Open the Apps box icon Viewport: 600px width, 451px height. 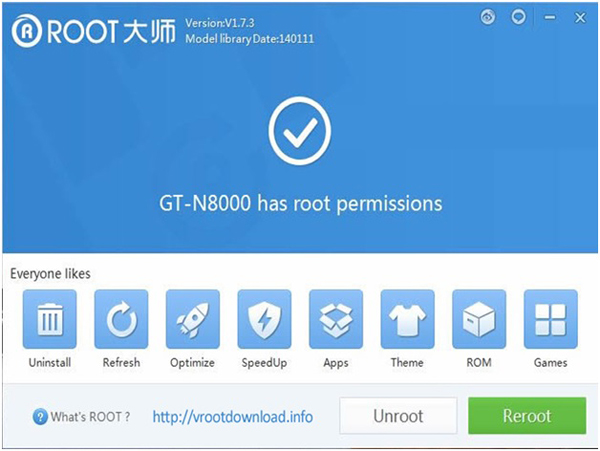point(336,319)
